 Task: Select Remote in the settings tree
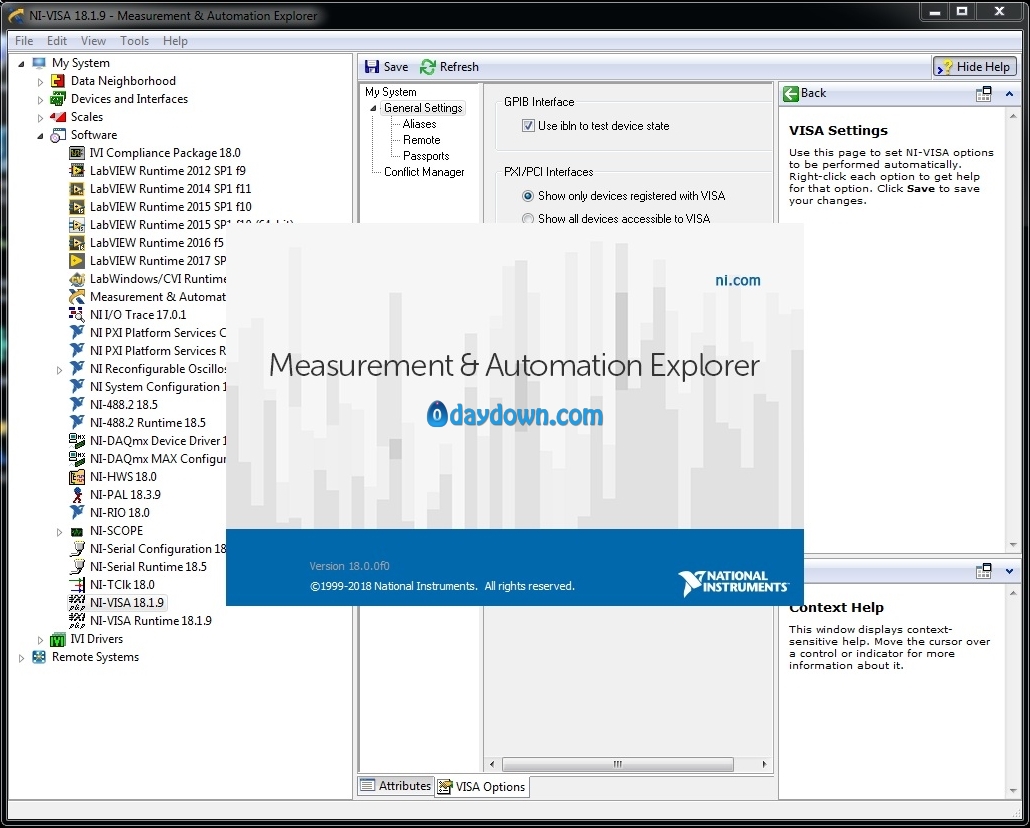point(422,140)
